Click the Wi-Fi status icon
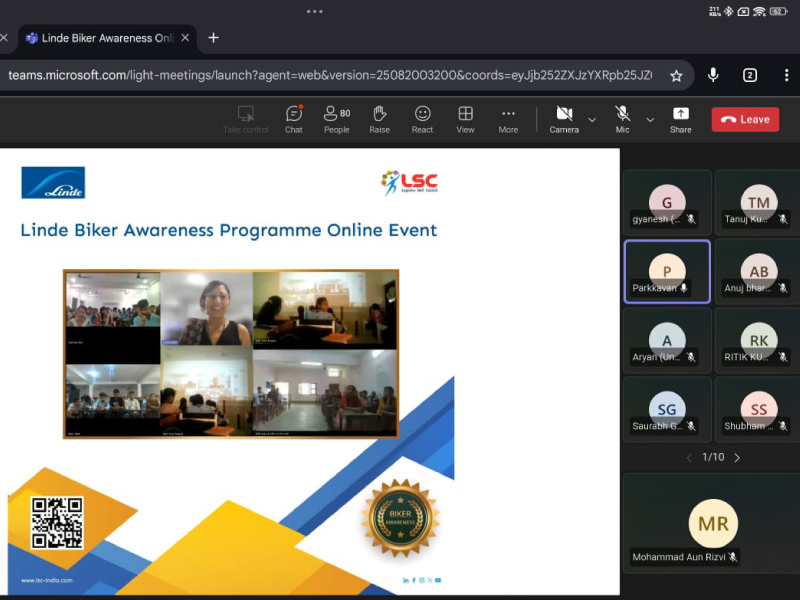 [759, 11]
